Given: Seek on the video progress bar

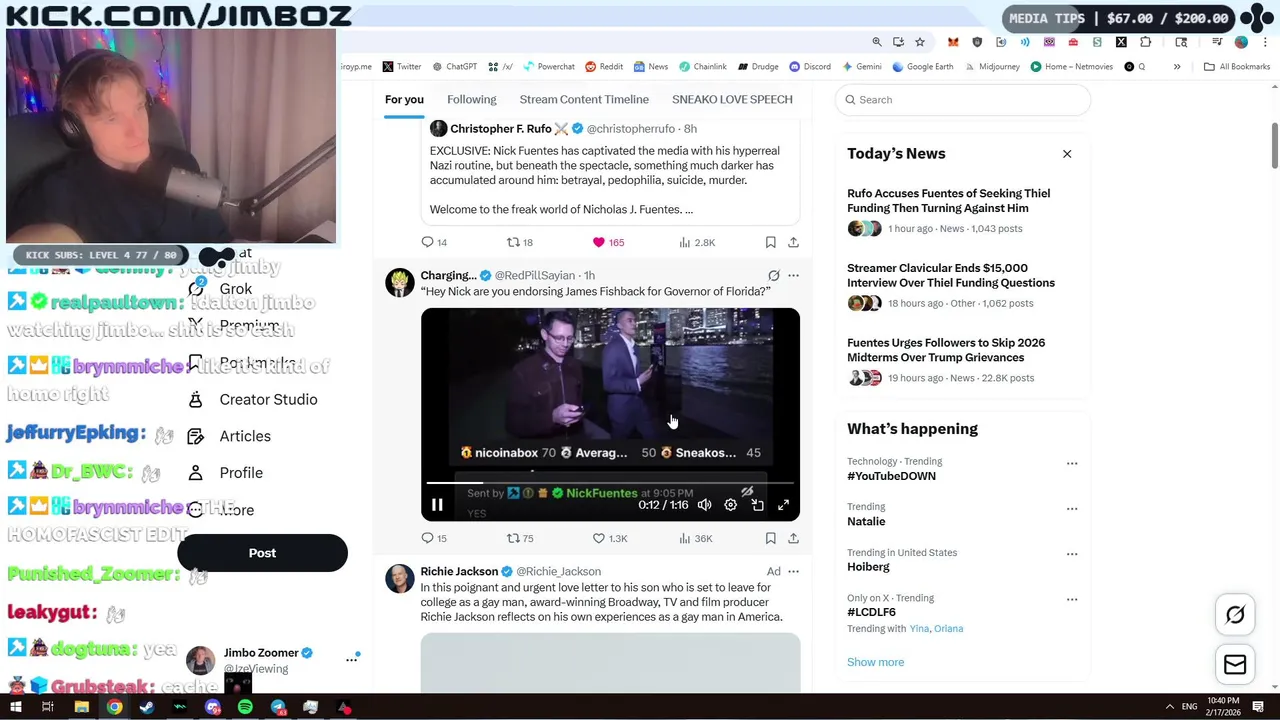Looking at the screenshot, I should point(610,483).
